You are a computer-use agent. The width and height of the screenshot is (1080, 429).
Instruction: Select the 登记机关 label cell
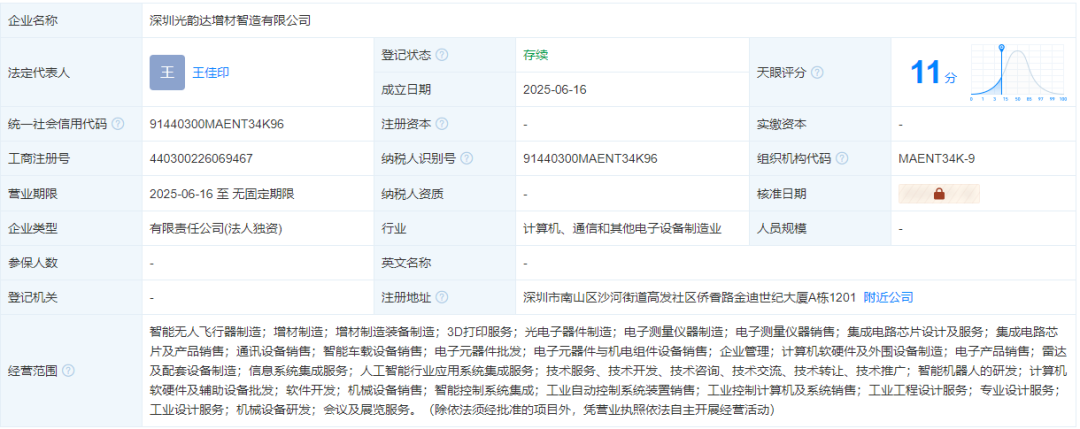coord(72,297)
